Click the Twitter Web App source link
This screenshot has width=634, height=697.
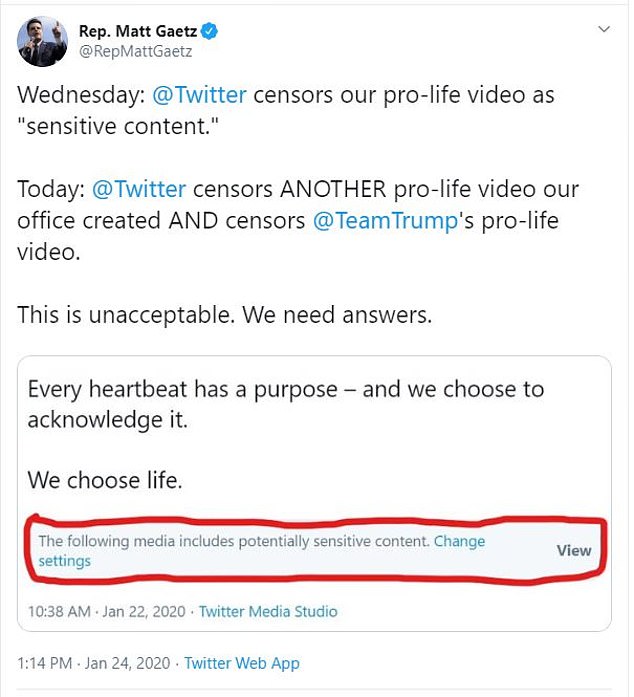click(241, 663)
